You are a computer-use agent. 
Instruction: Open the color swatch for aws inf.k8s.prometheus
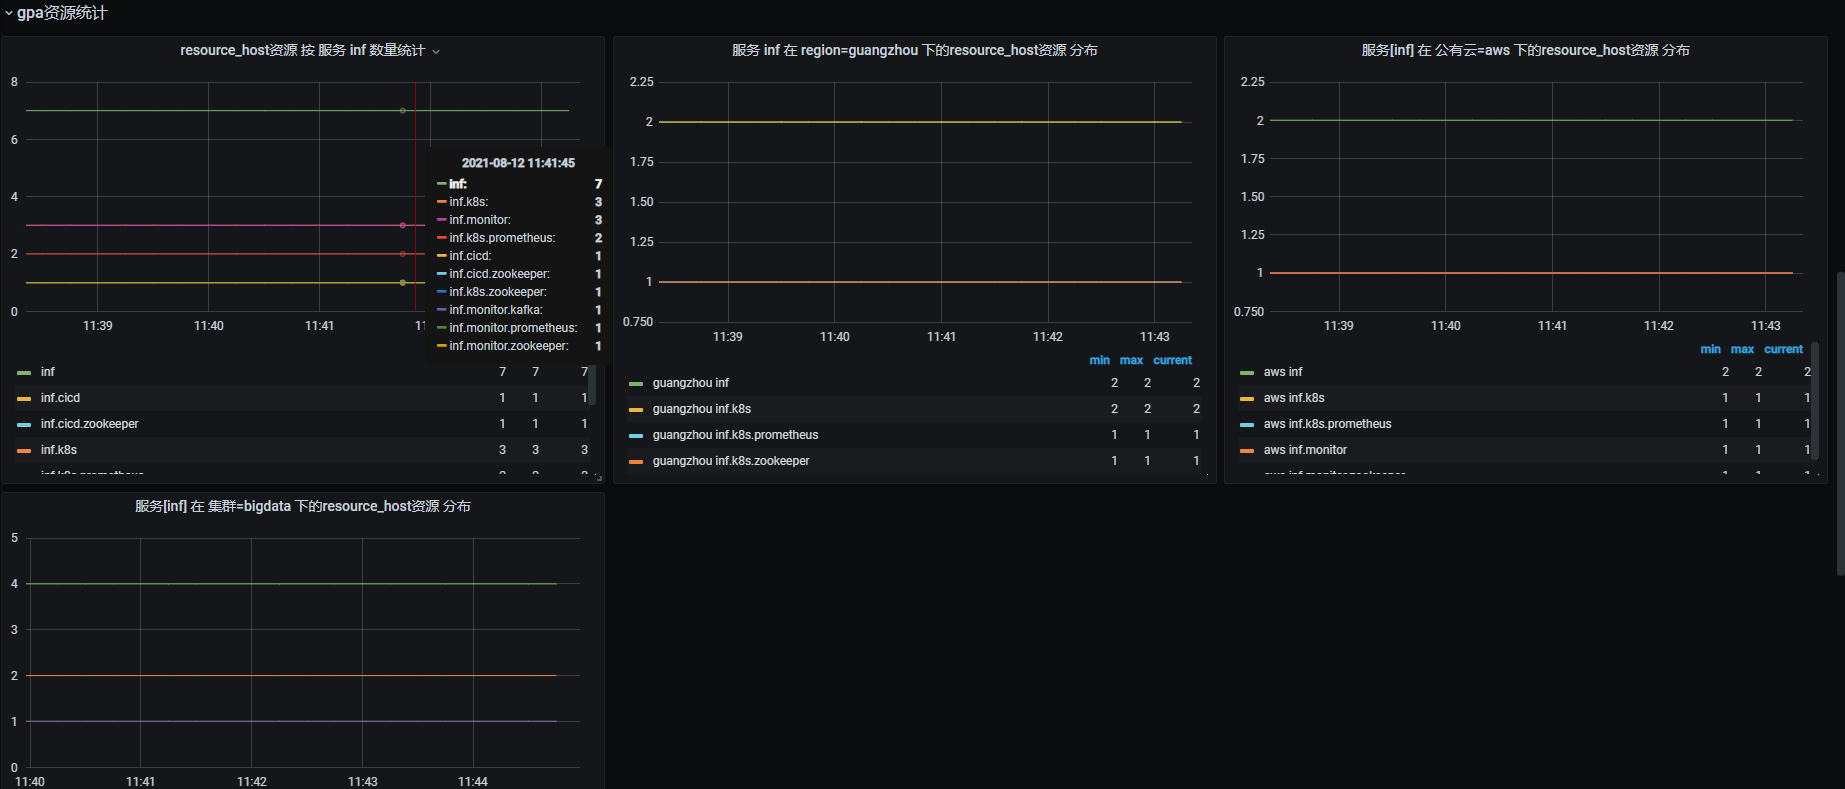tap(1247, 425)
